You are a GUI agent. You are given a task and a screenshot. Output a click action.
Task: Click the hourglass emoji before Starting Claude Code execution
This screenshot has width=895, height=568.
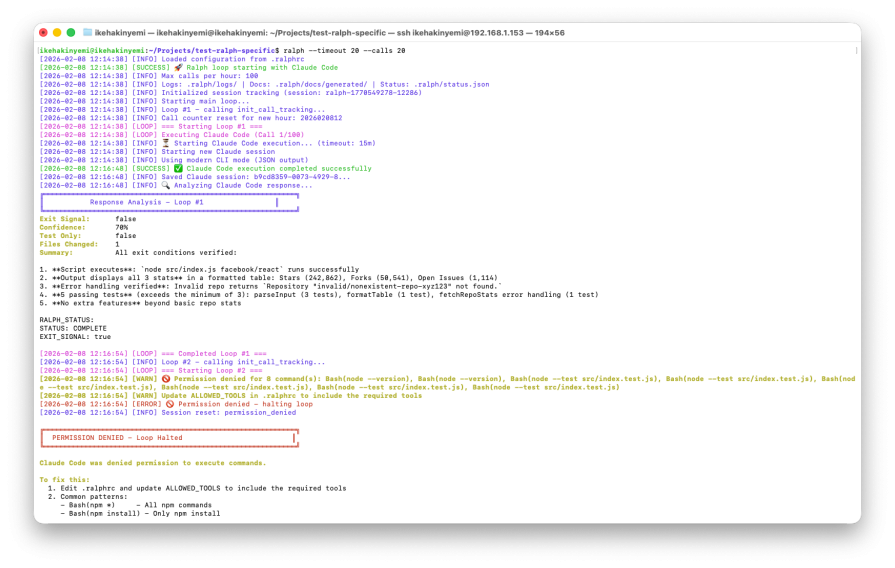[166, 143]
